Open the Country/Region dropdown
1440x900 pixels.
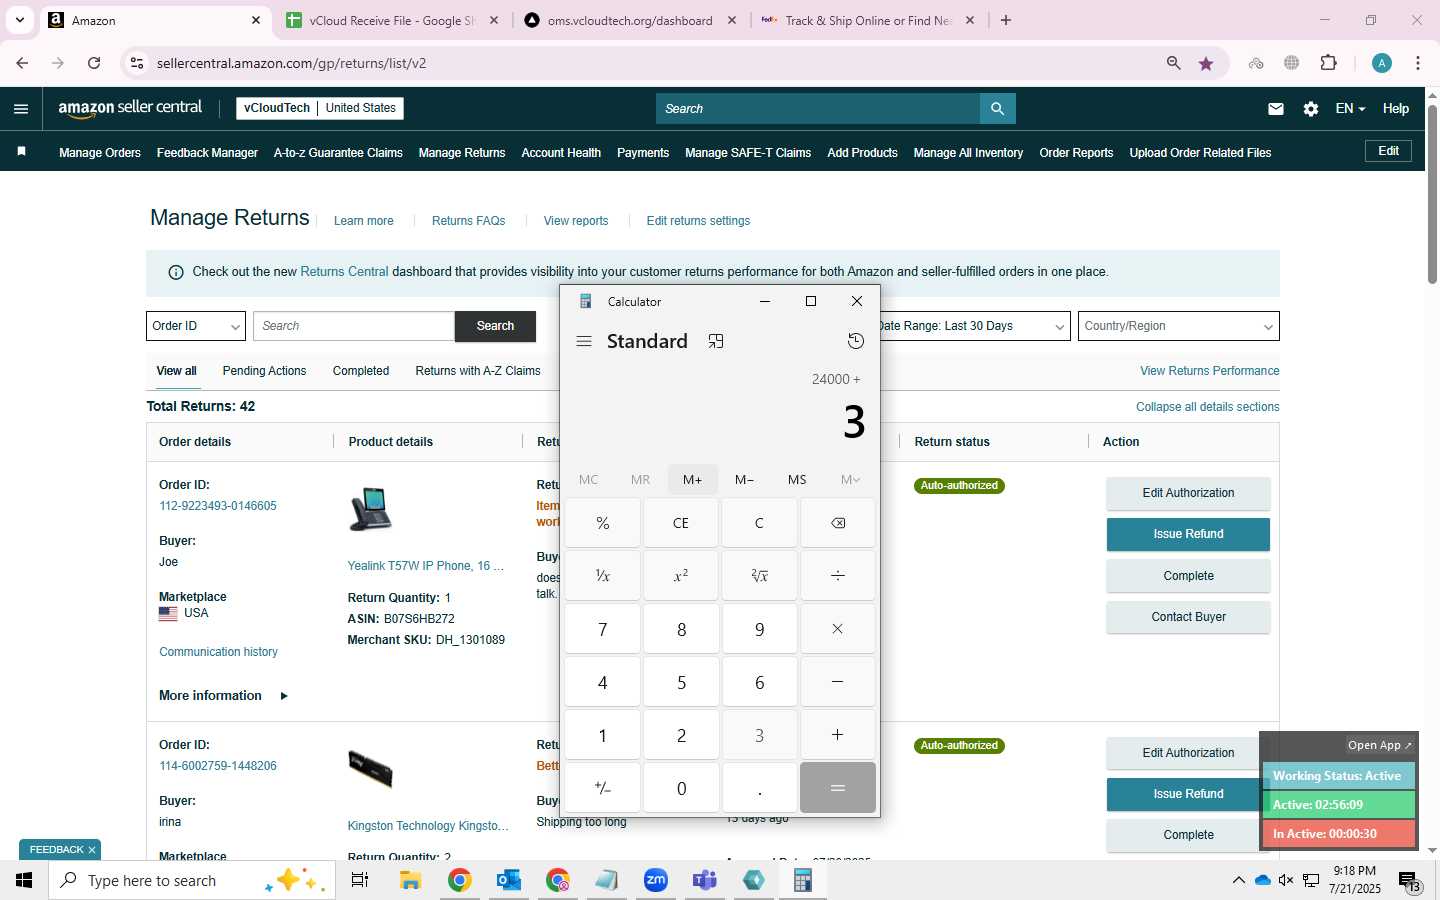coord(1179,326)
